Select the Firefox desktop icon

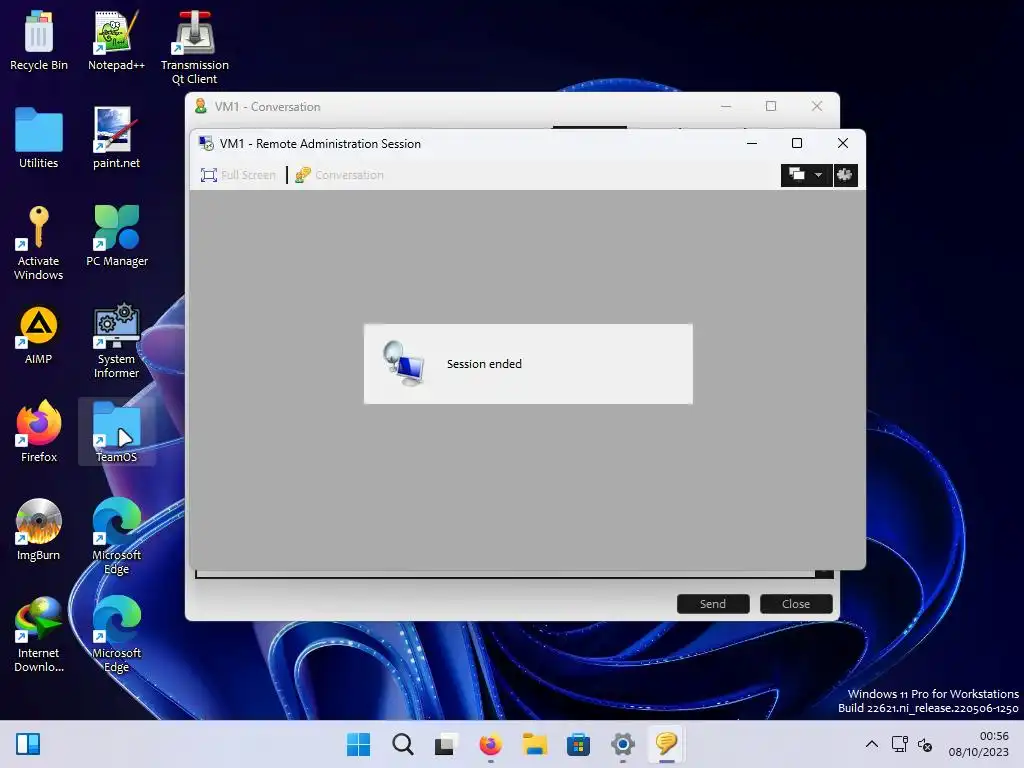click(x=39, y=432)
